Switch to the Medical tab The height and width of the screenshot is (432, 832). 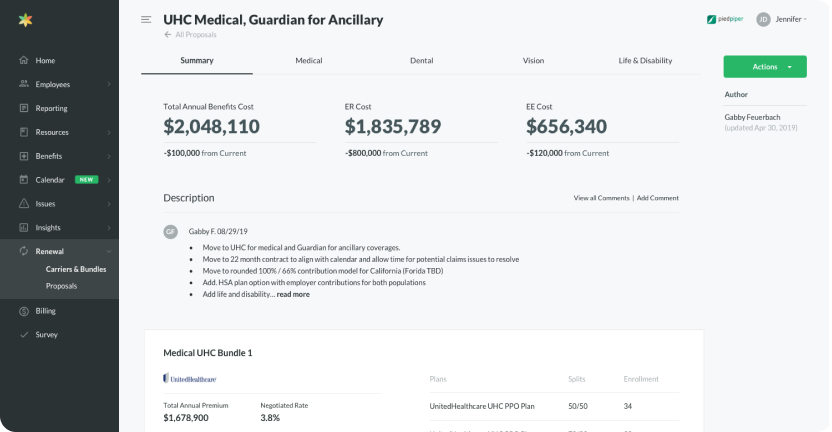click(x=309, y=61)
